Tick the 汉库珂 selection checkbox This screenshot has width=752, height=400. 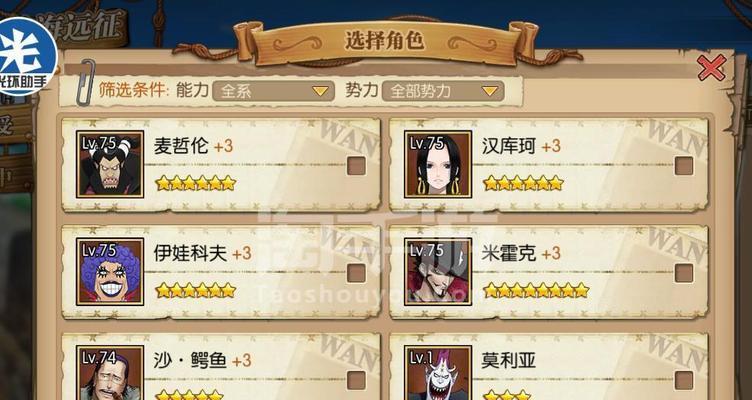(x=684, y=166)
